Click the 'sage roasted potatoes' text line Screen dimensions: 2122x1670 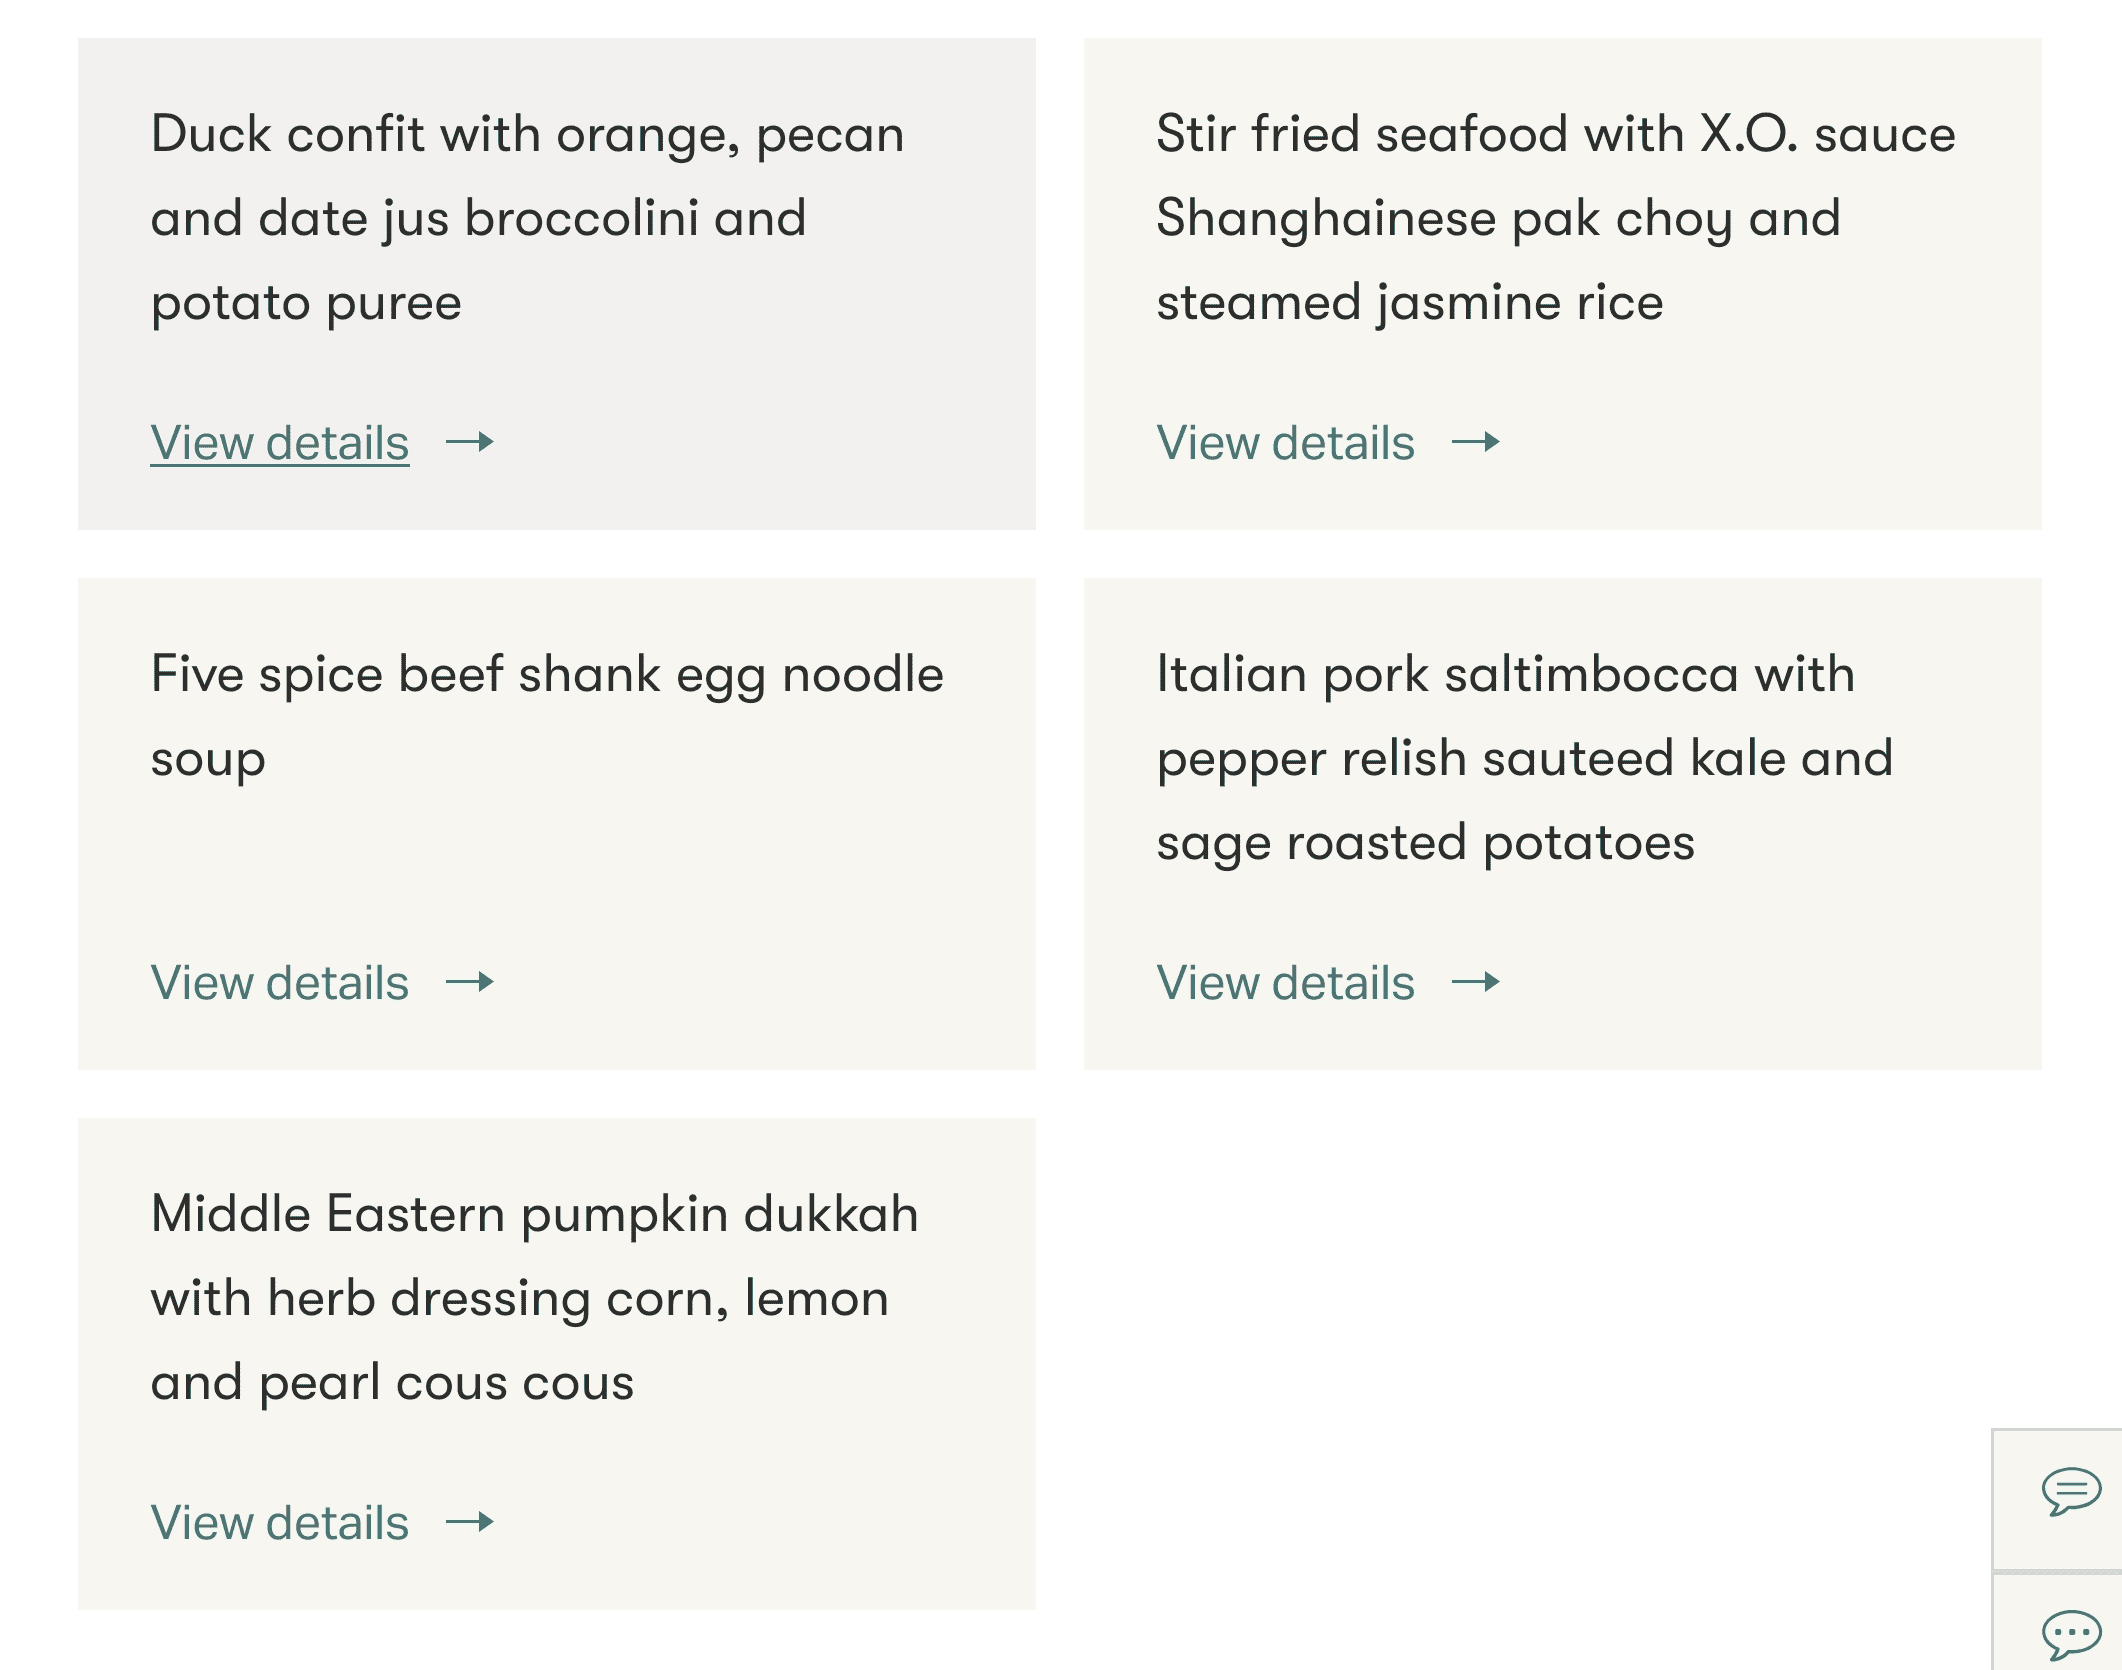pos(1425,842)
